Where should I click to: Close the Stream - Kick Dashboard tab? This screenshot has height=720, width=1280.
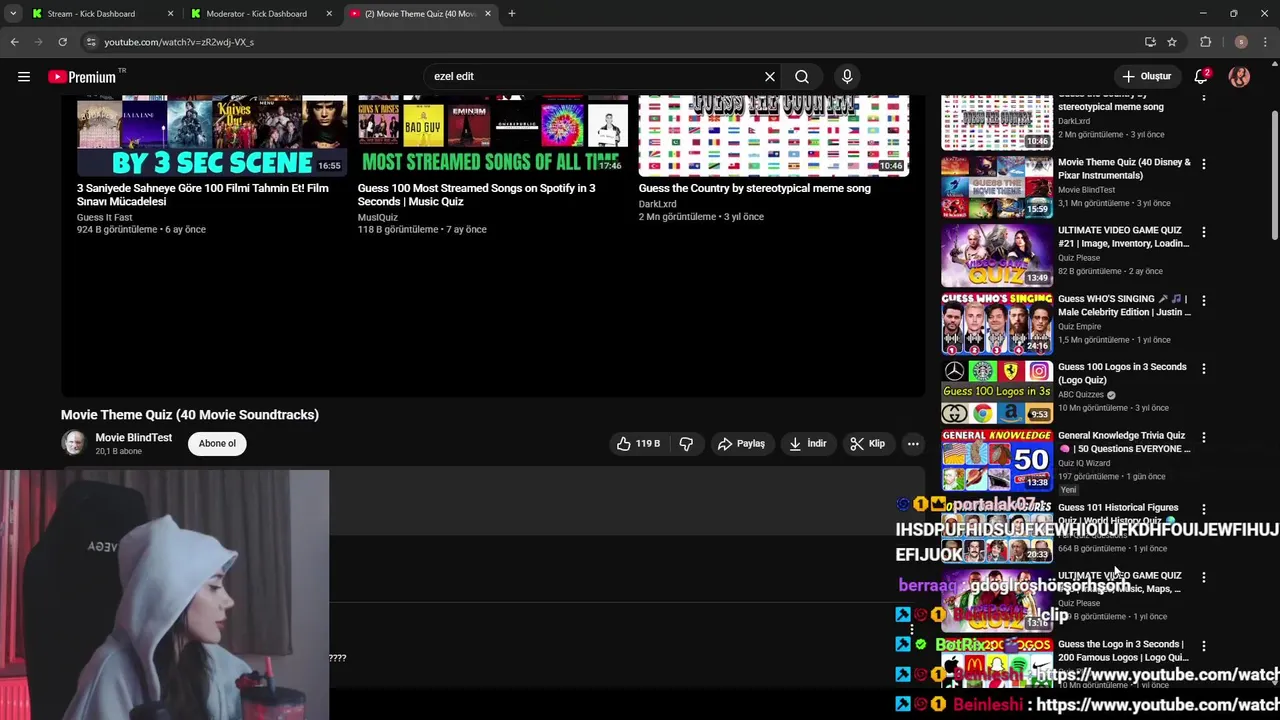[x=170, y=14]
